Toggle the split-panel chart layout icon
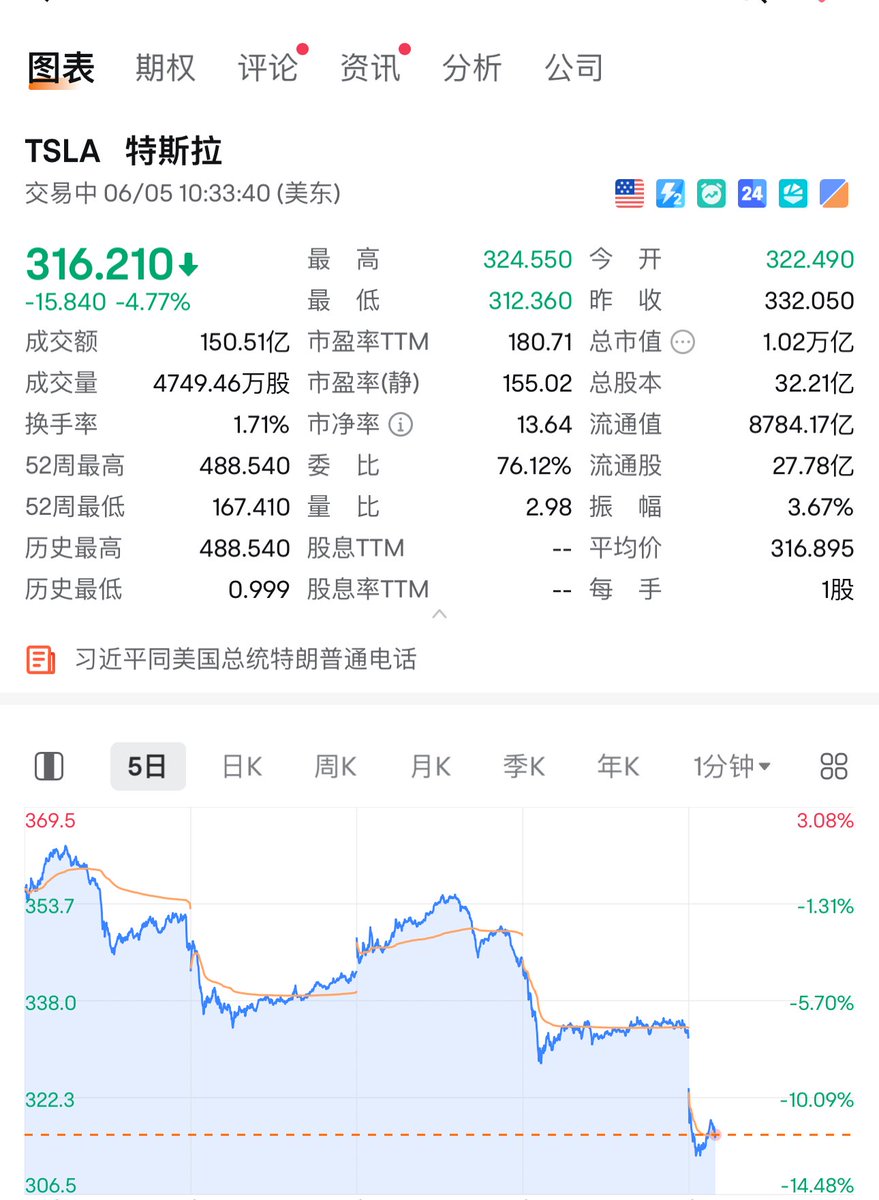Image resolution: width=879 pixels, height=1200 pixels. click(48, 767)
